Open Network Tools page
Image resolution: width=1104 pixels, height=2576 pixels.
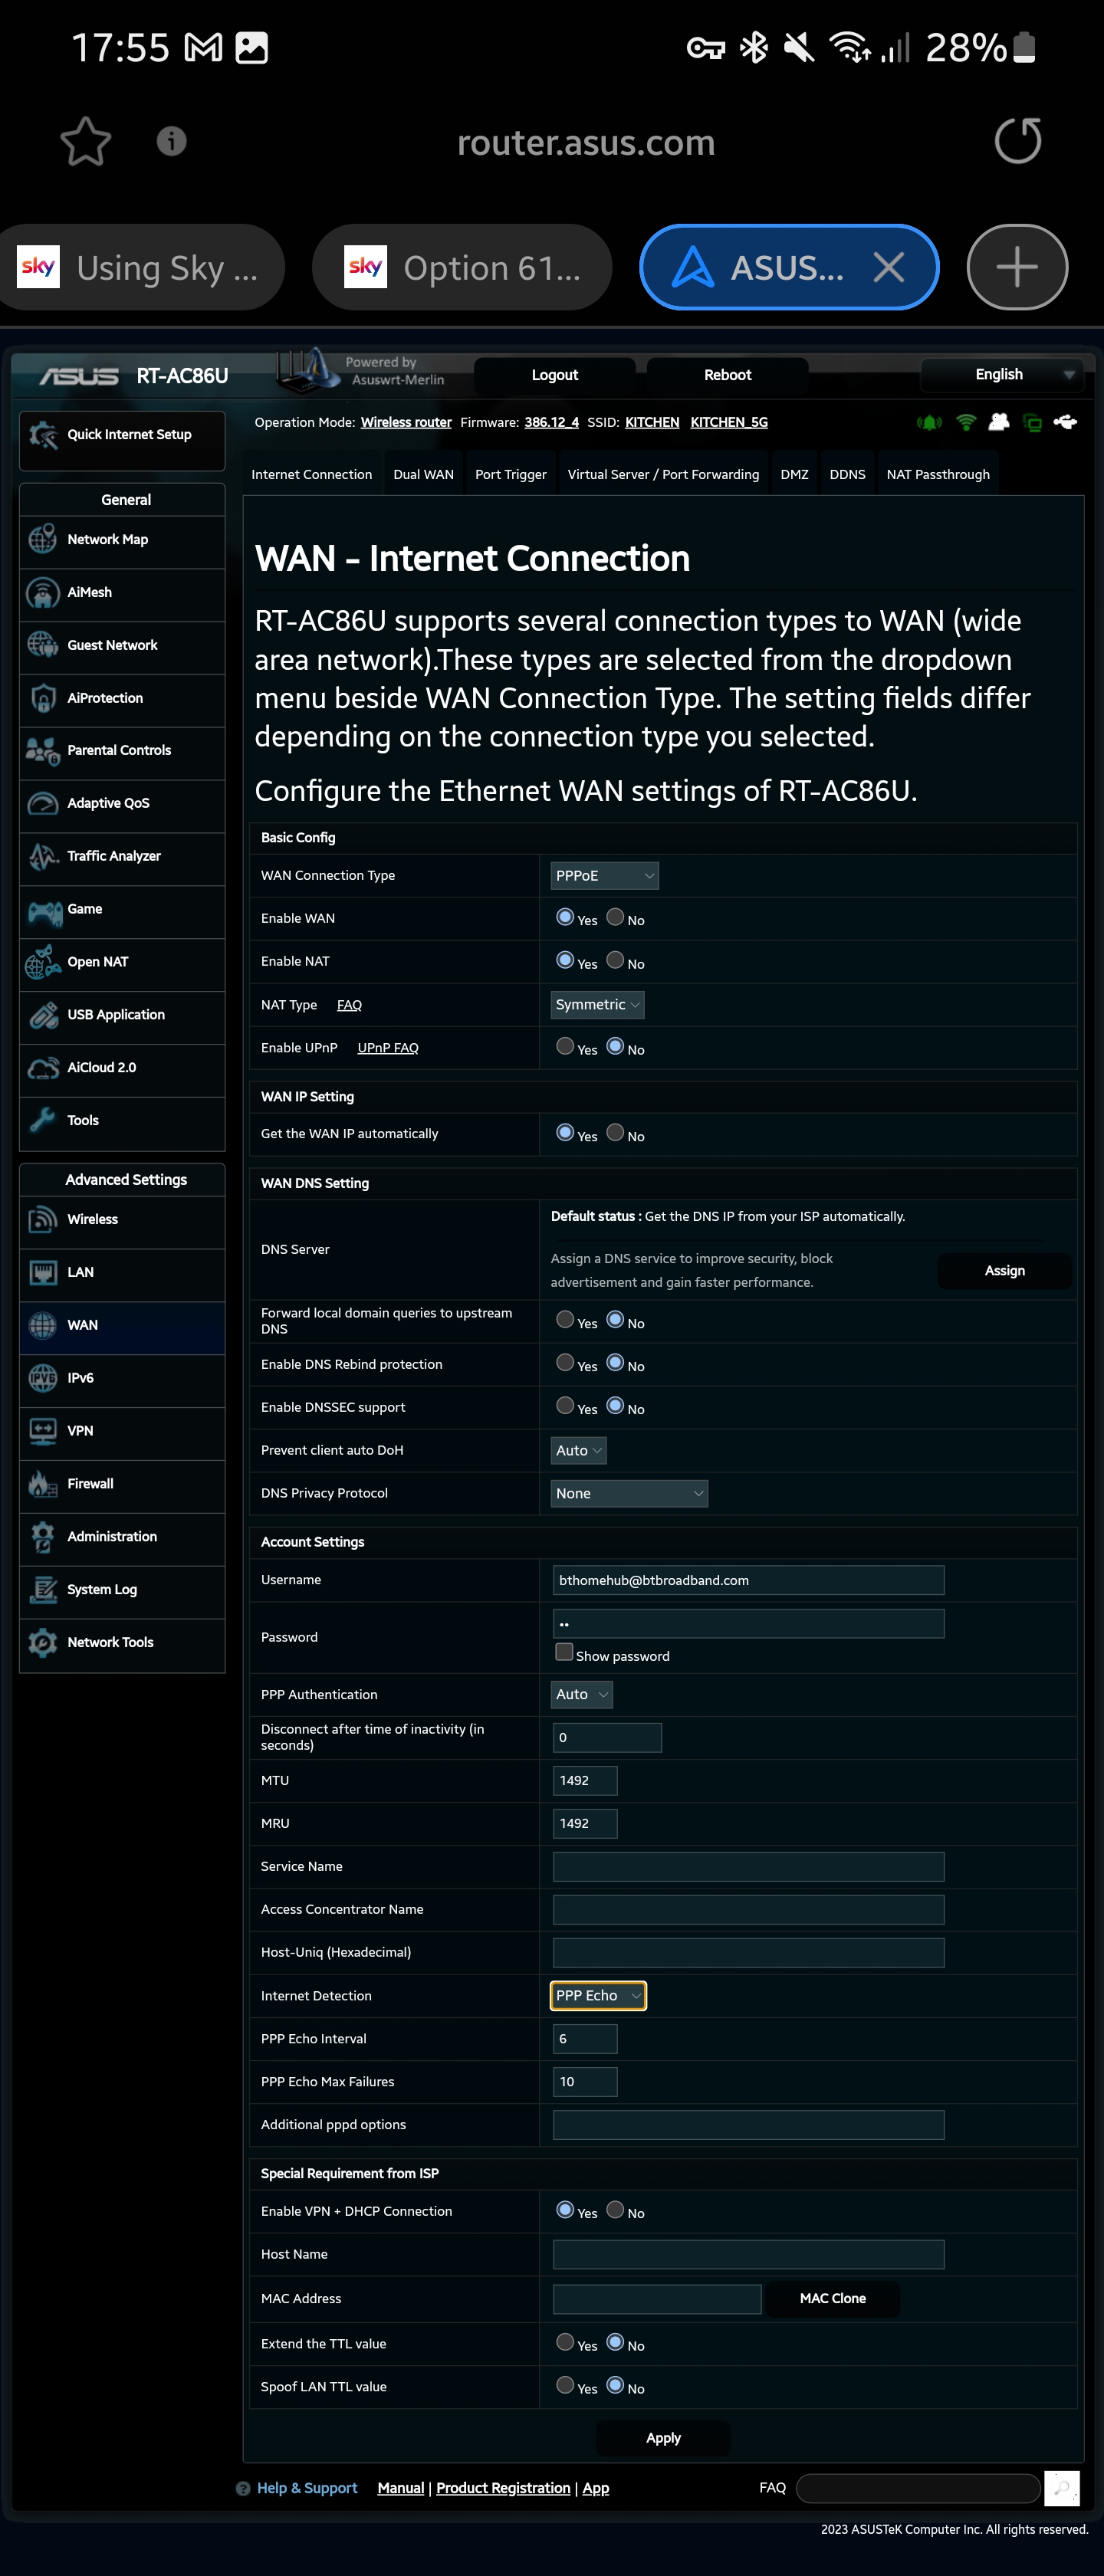[x=122, y=1643]
